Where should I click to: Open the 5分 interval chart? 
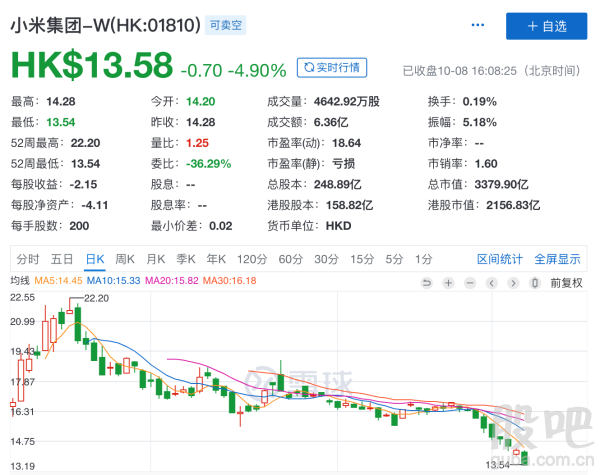[394, 259]
